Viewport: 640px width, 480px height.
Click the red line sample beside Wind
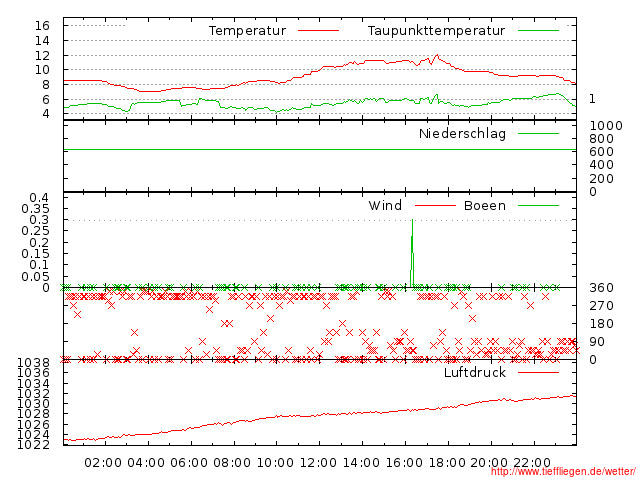pos(435,205)
